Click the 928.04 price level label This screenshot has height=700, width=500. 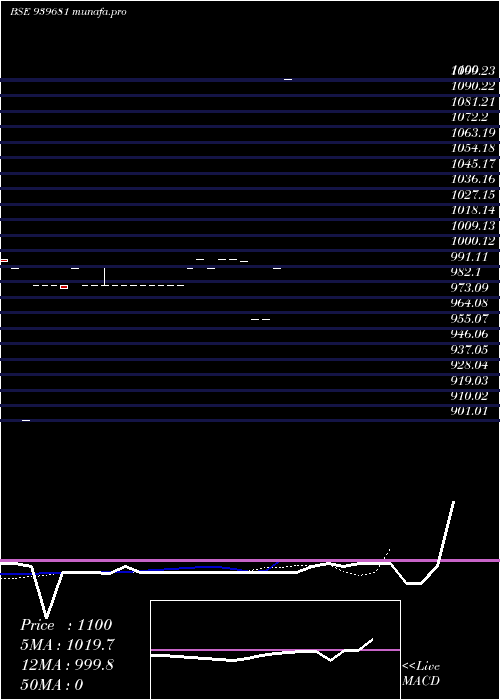tap(469, 365)
